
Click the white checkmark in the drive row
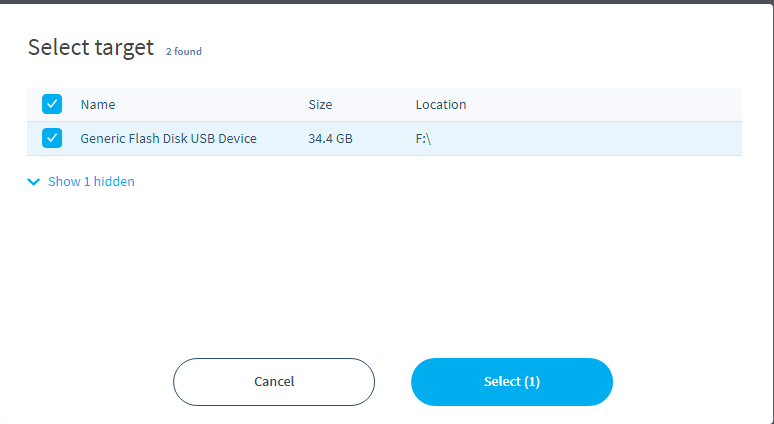pos(52,138)
